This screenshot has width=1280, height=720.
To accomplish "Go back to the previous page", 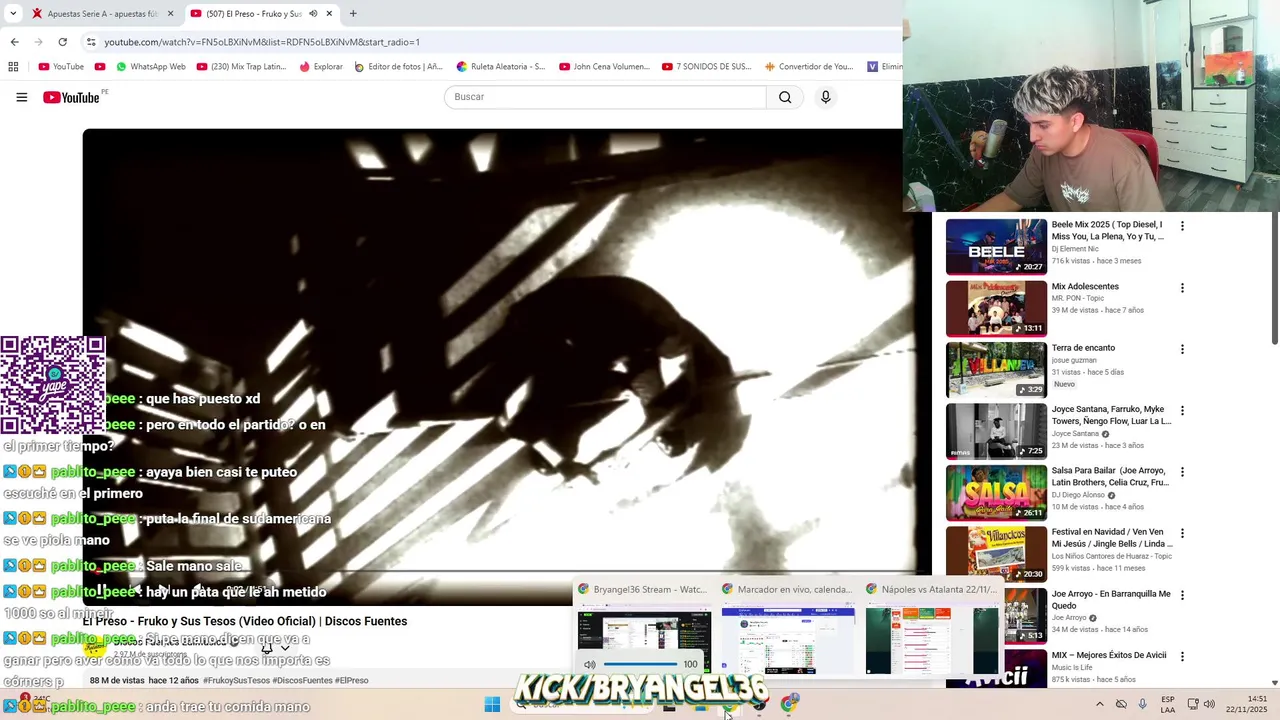I will (x=14, y=42).
